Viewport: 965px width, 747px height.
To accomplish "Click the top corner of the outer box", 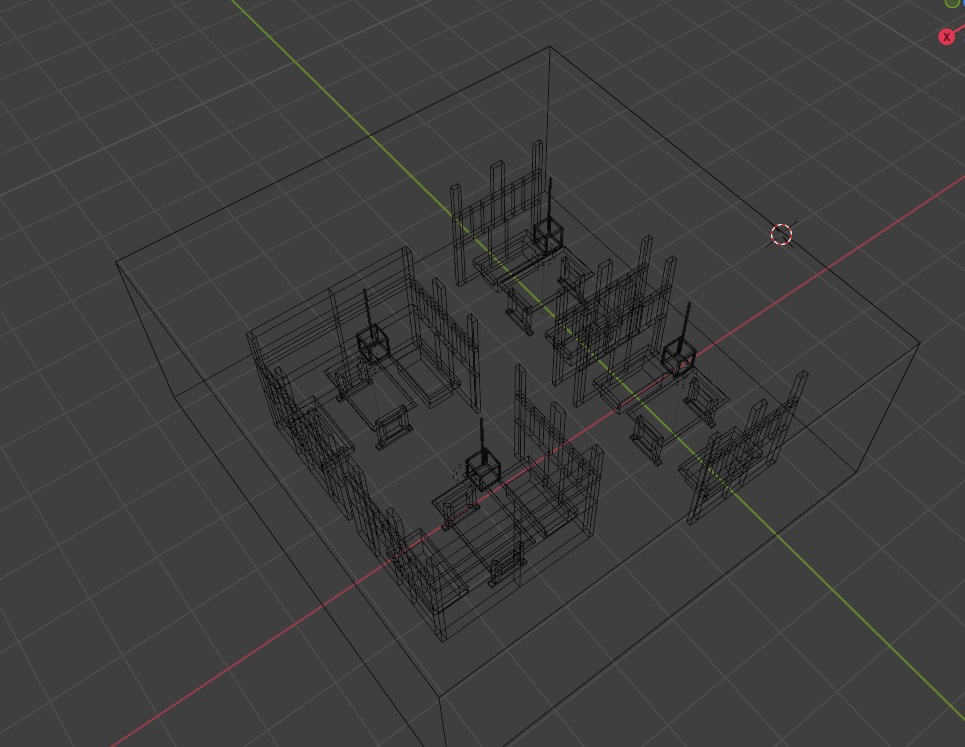I will 550,47.
